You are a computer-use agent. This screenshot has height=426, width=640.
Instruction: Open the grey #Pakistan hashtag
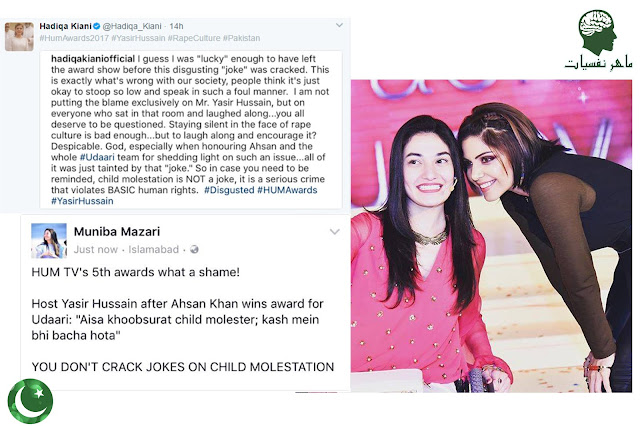pyautogui.click(x=241, y=38)
